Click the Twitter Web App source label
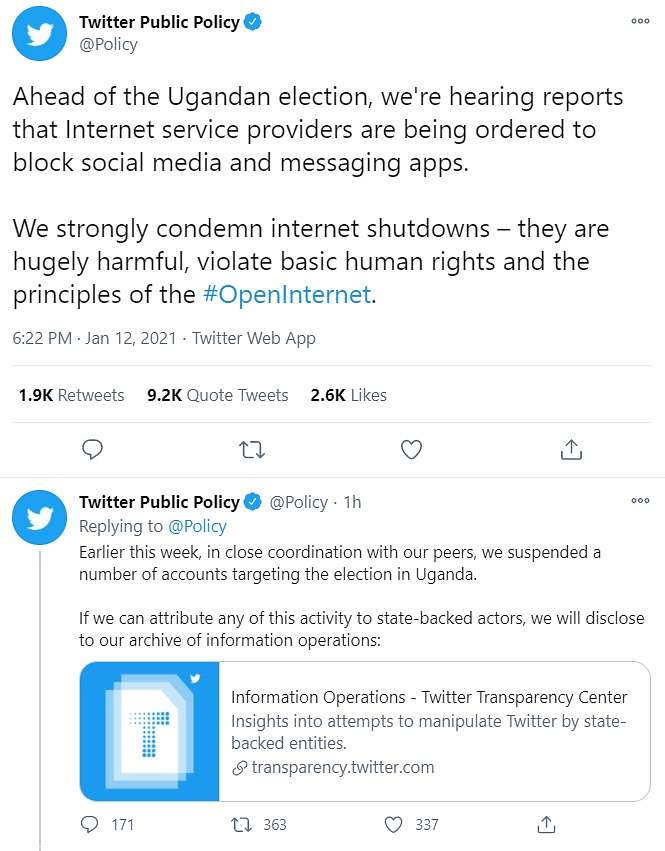This screenshot has height=851, width=665. (x=254, y=338)
